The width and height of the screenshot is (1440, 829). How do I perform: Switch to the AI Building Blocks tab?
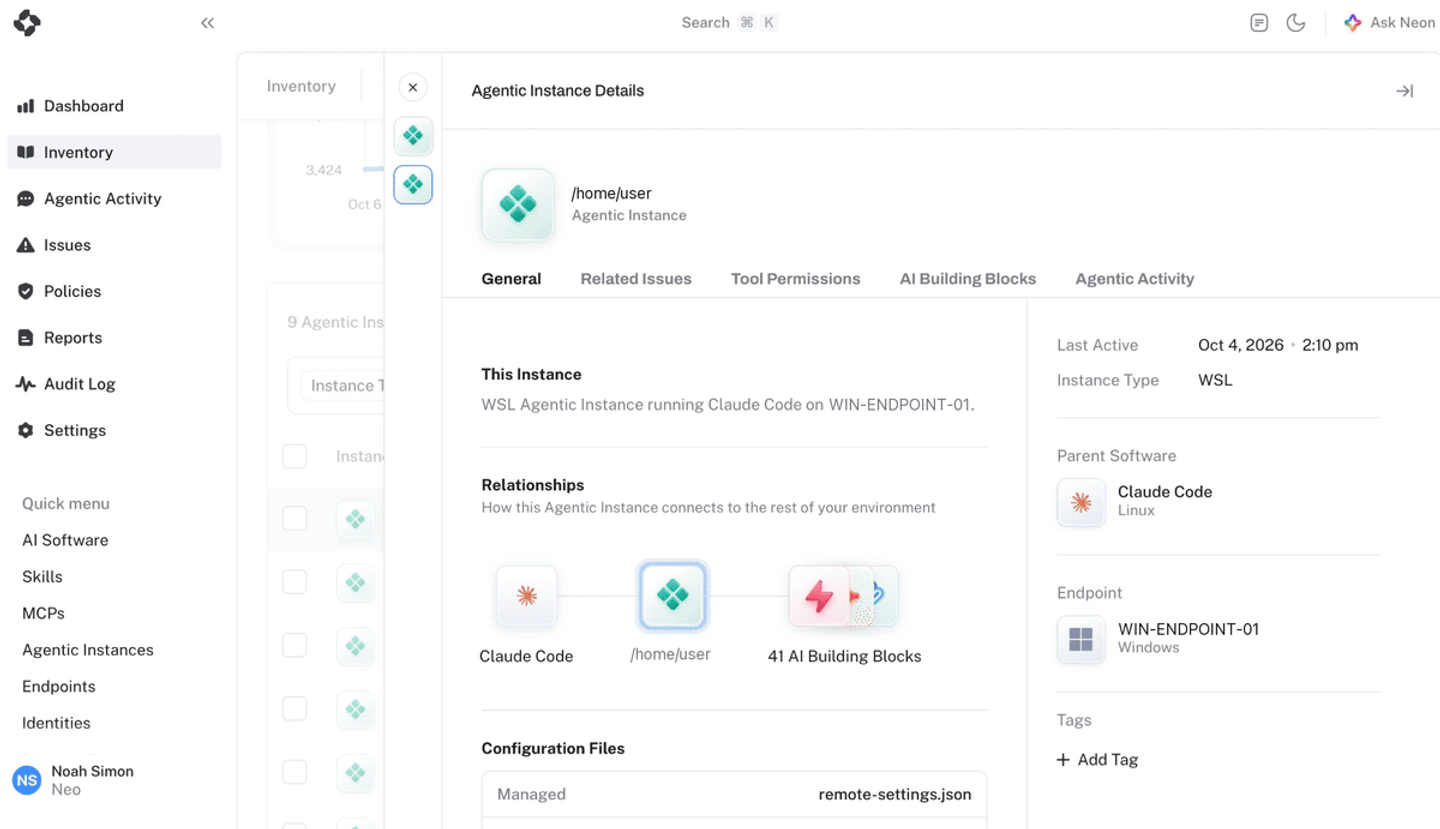968,279
